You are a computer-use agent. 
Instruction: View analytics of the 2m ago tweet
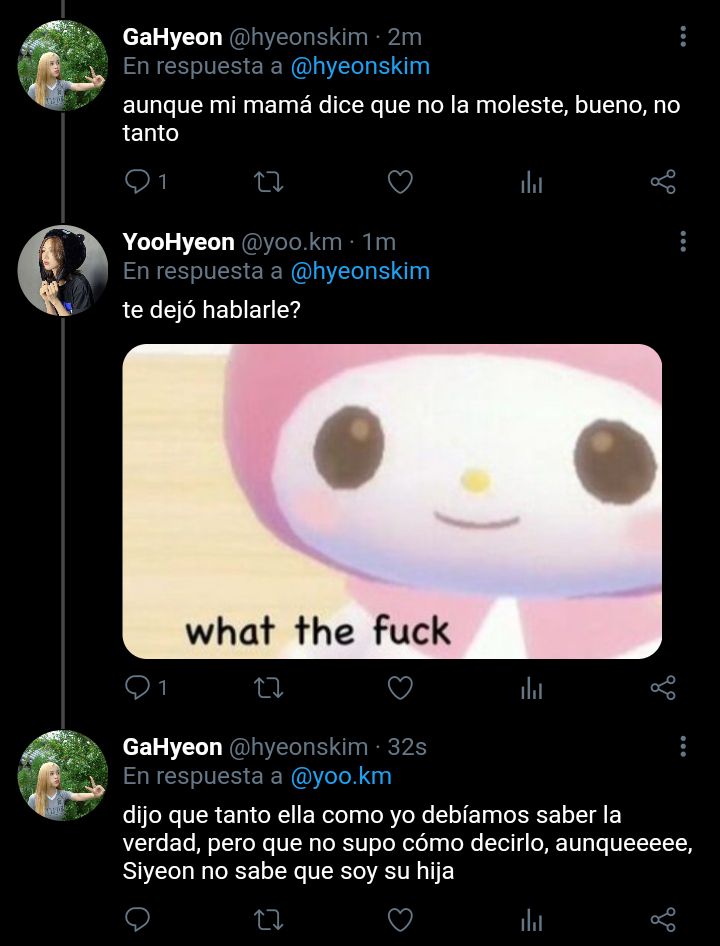[532, 183]
